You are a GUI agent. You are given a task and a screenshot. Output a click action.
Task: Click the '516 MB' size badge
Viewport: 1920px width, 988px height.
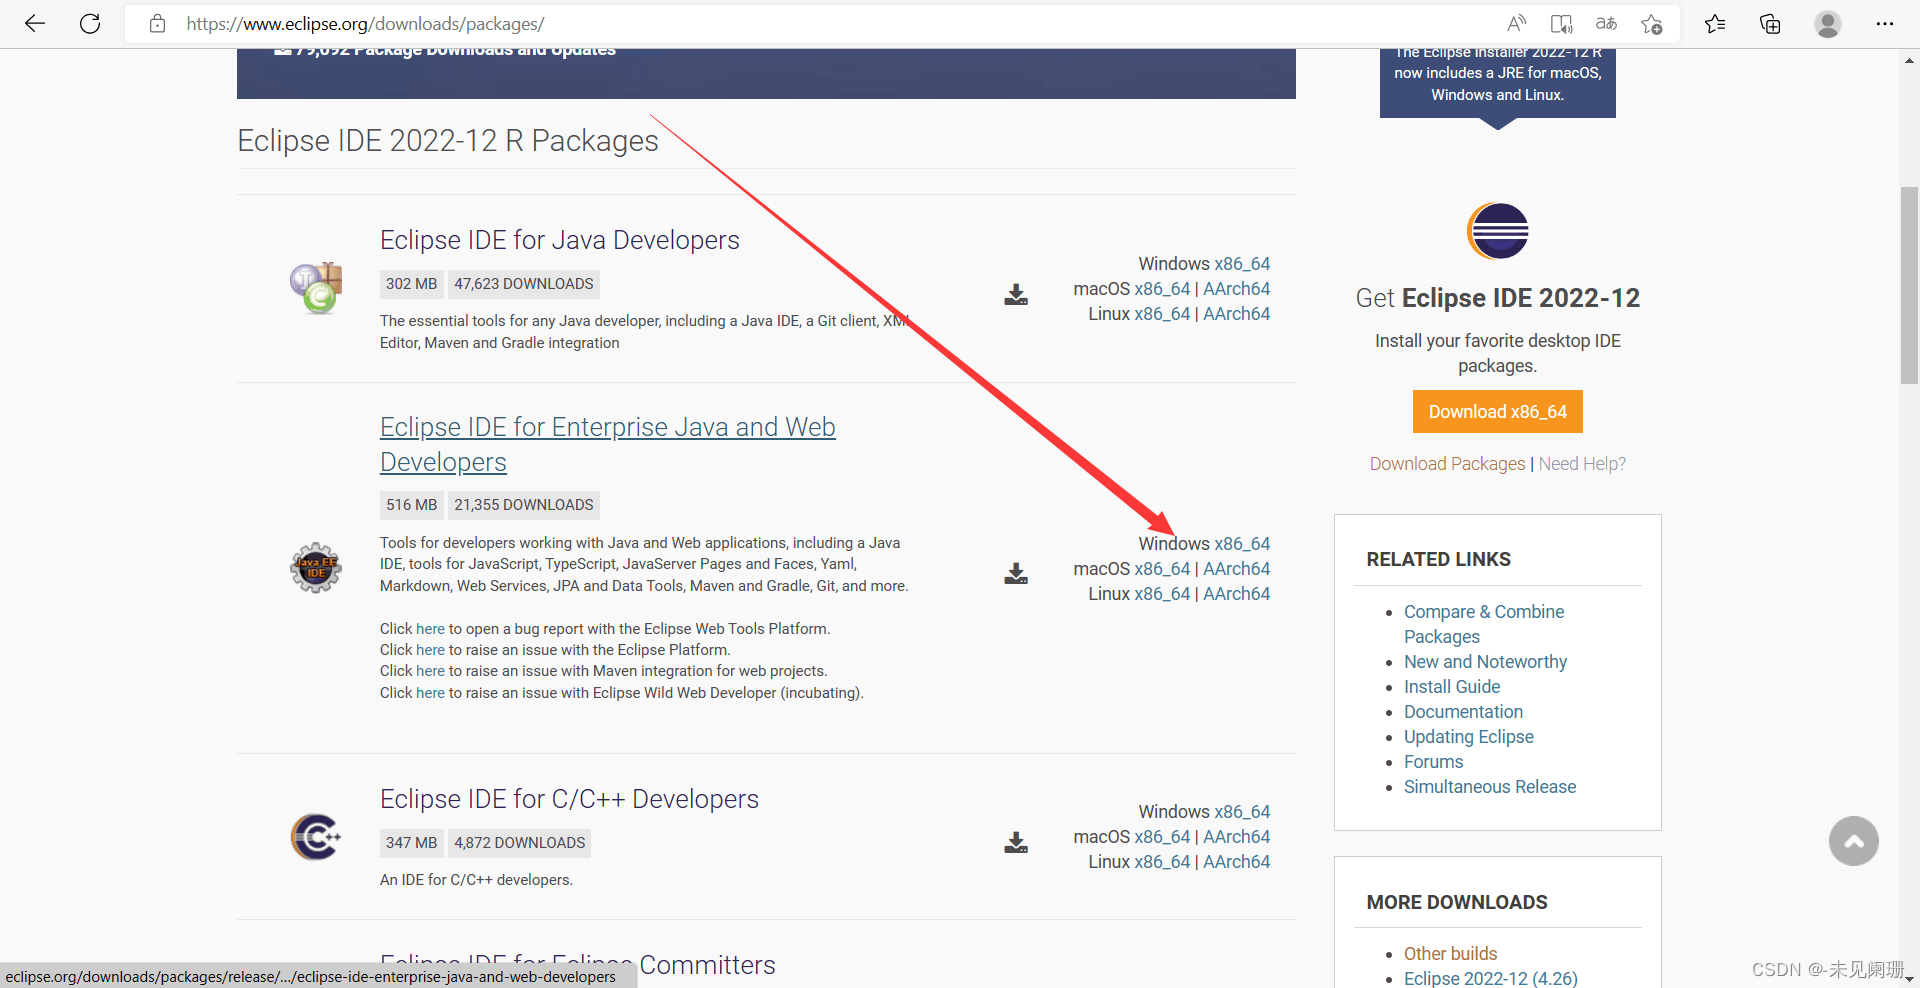tap(412, 505)
